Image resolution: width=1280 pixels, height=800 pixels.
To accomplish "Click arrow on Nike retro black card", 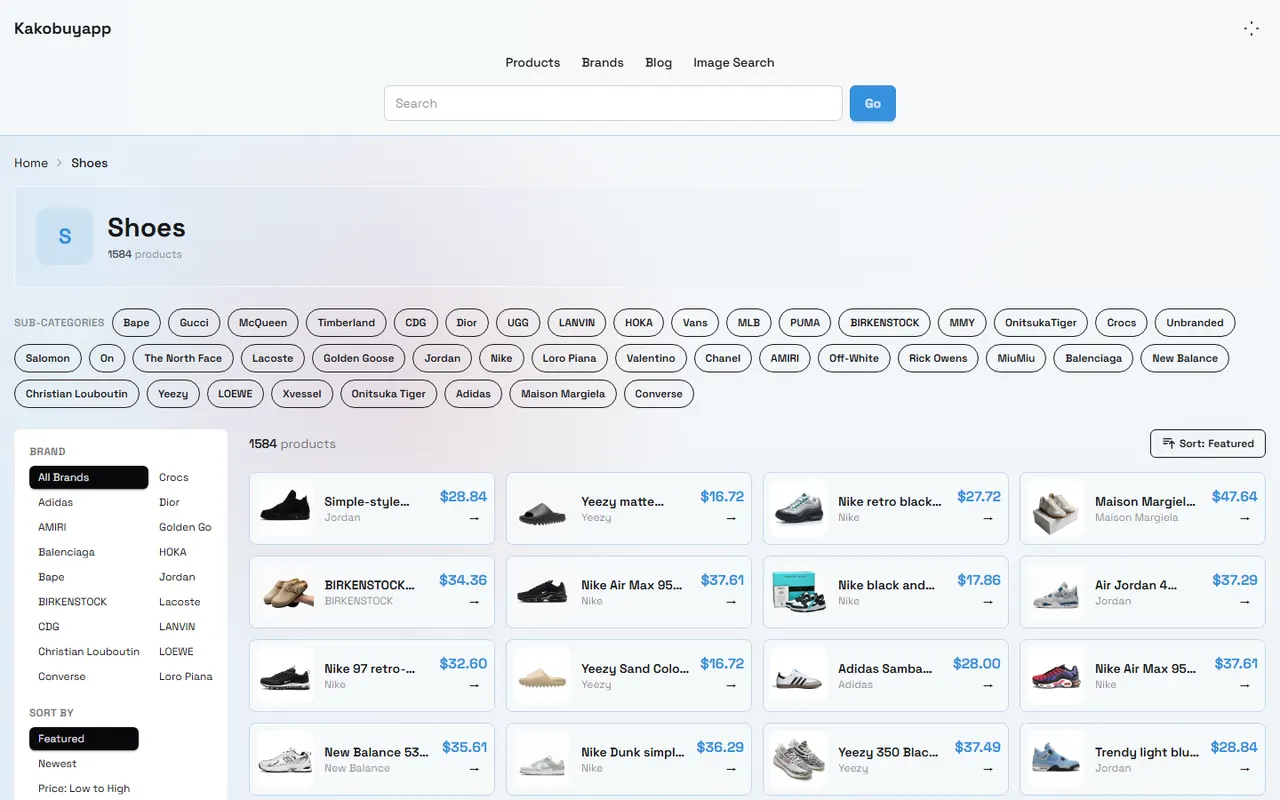I will (988, 518).
